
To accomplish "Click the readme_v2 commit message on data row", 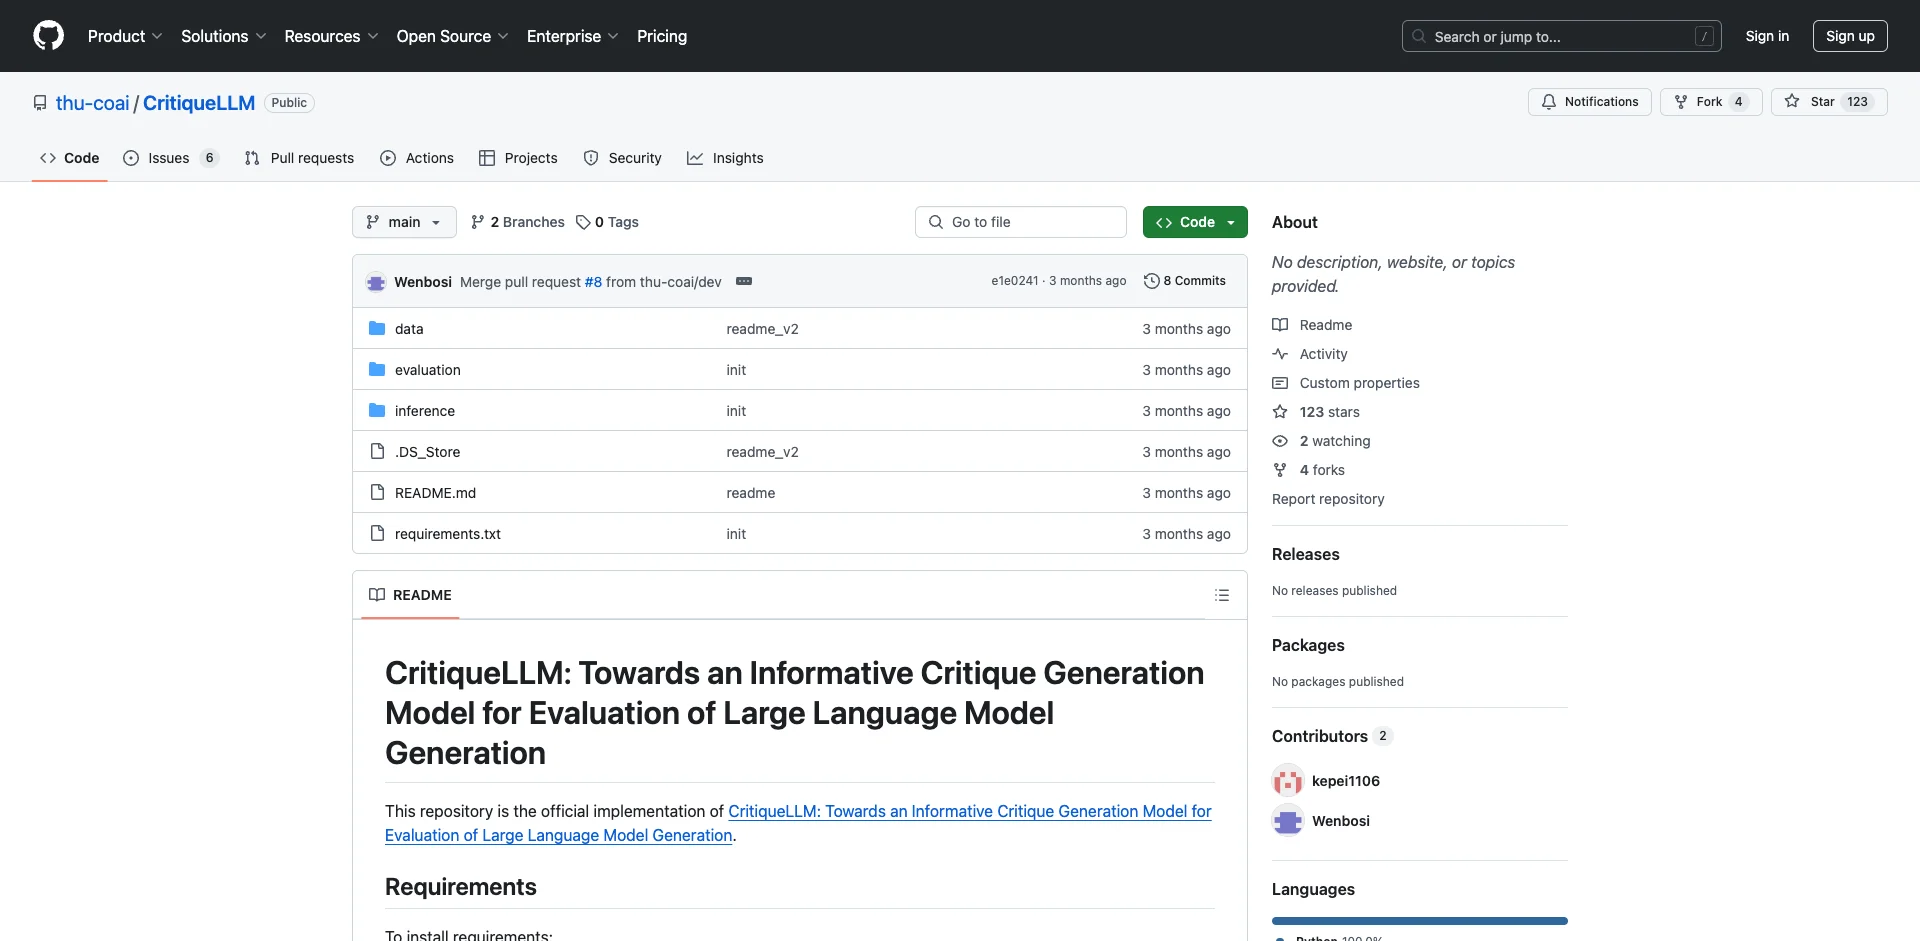I will pyautogui.click(x=762, y=329).
